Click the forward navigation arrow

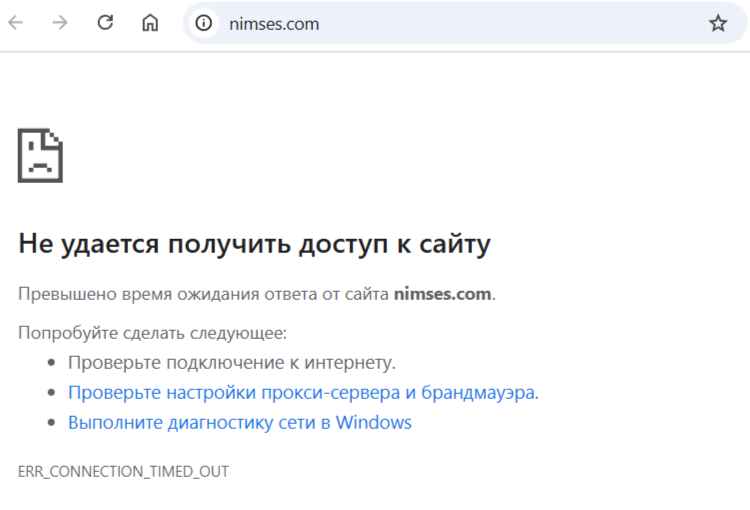click(60, 22)
